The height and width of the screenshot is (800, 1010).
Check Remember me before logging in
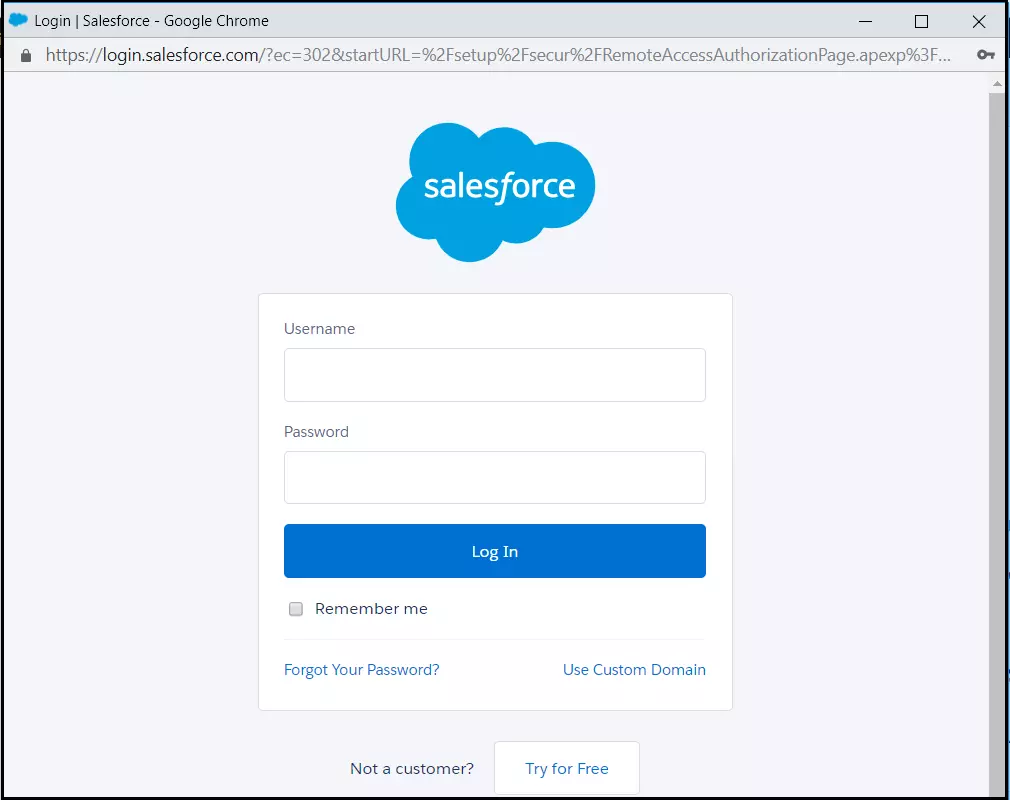pos(295,608)
